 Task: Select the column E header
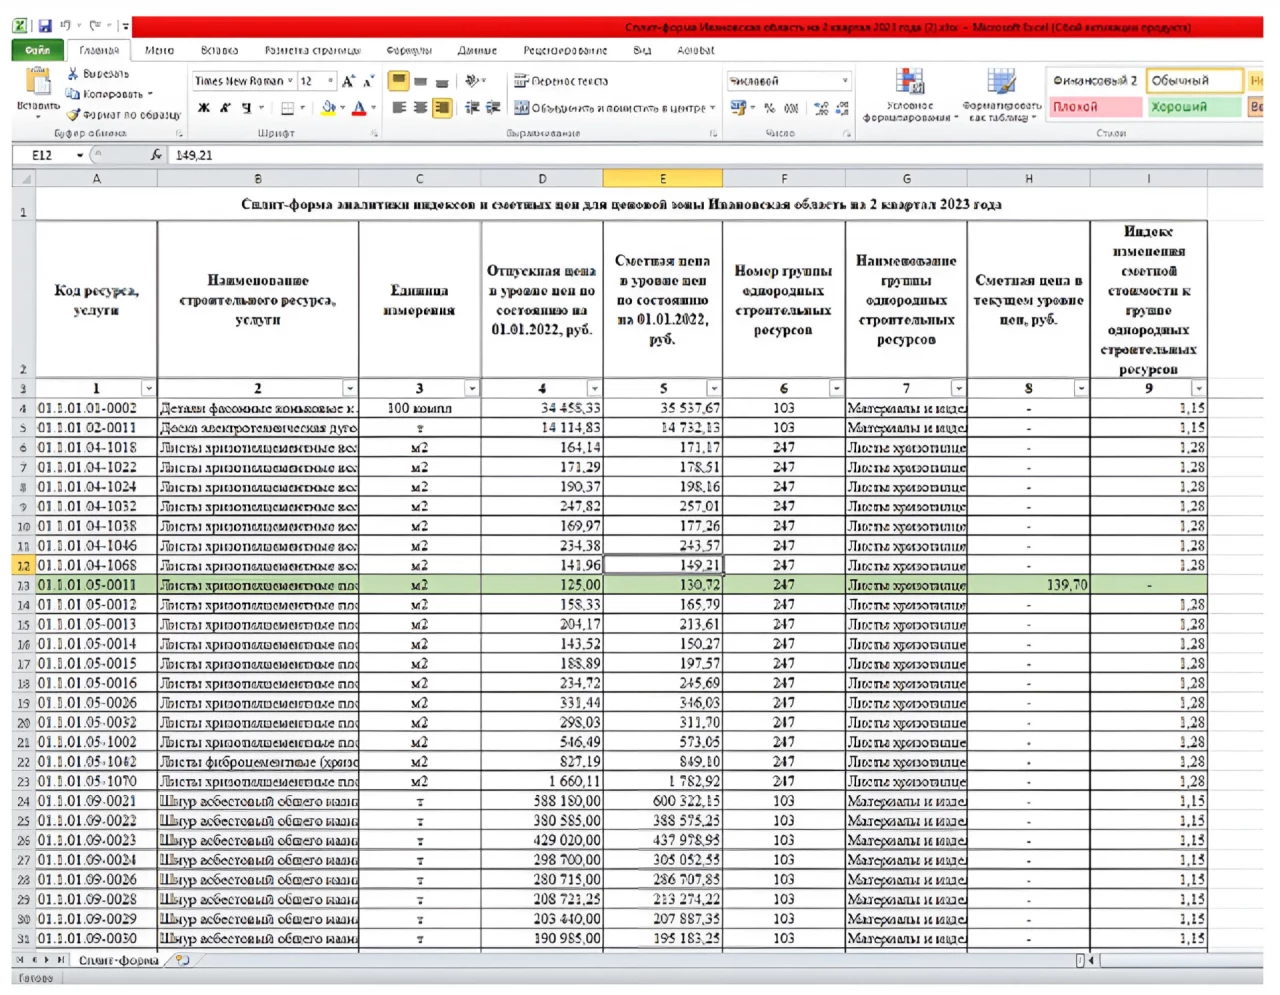(662, 179)
